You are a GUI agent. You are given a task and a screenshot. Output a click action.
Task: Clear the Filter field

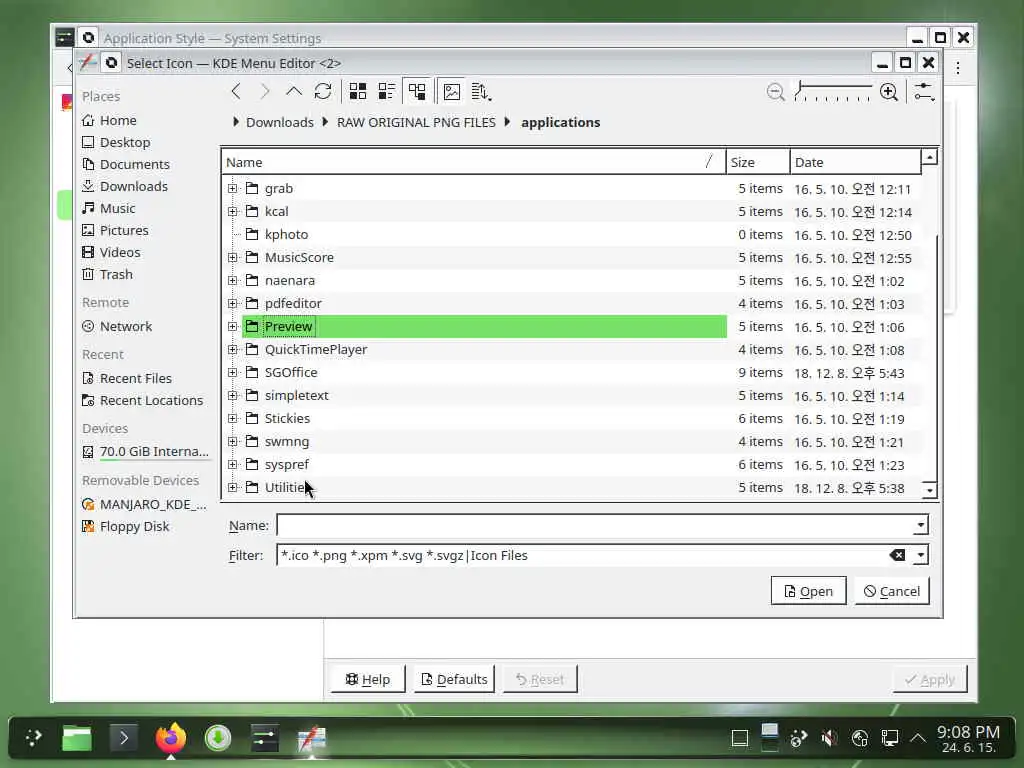897,555
